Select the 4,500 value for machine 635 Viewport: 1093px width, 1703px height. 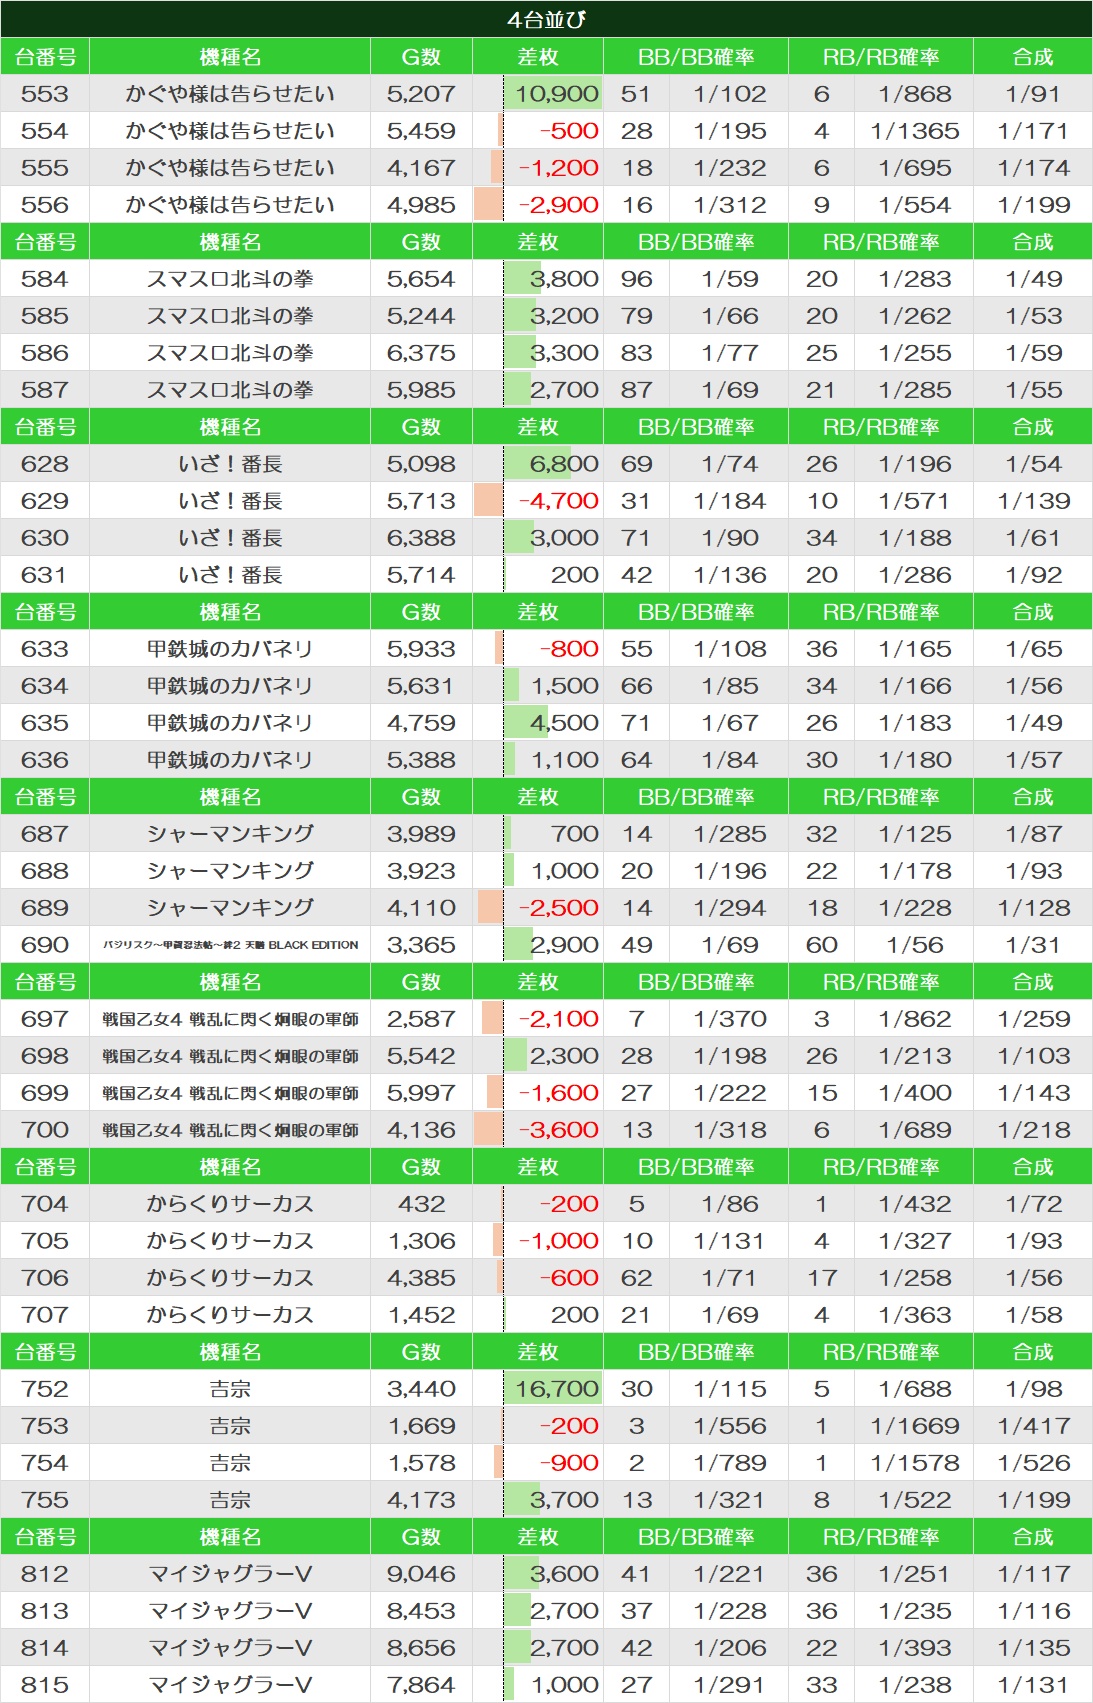pyautogui.click(x=564, y=723)
